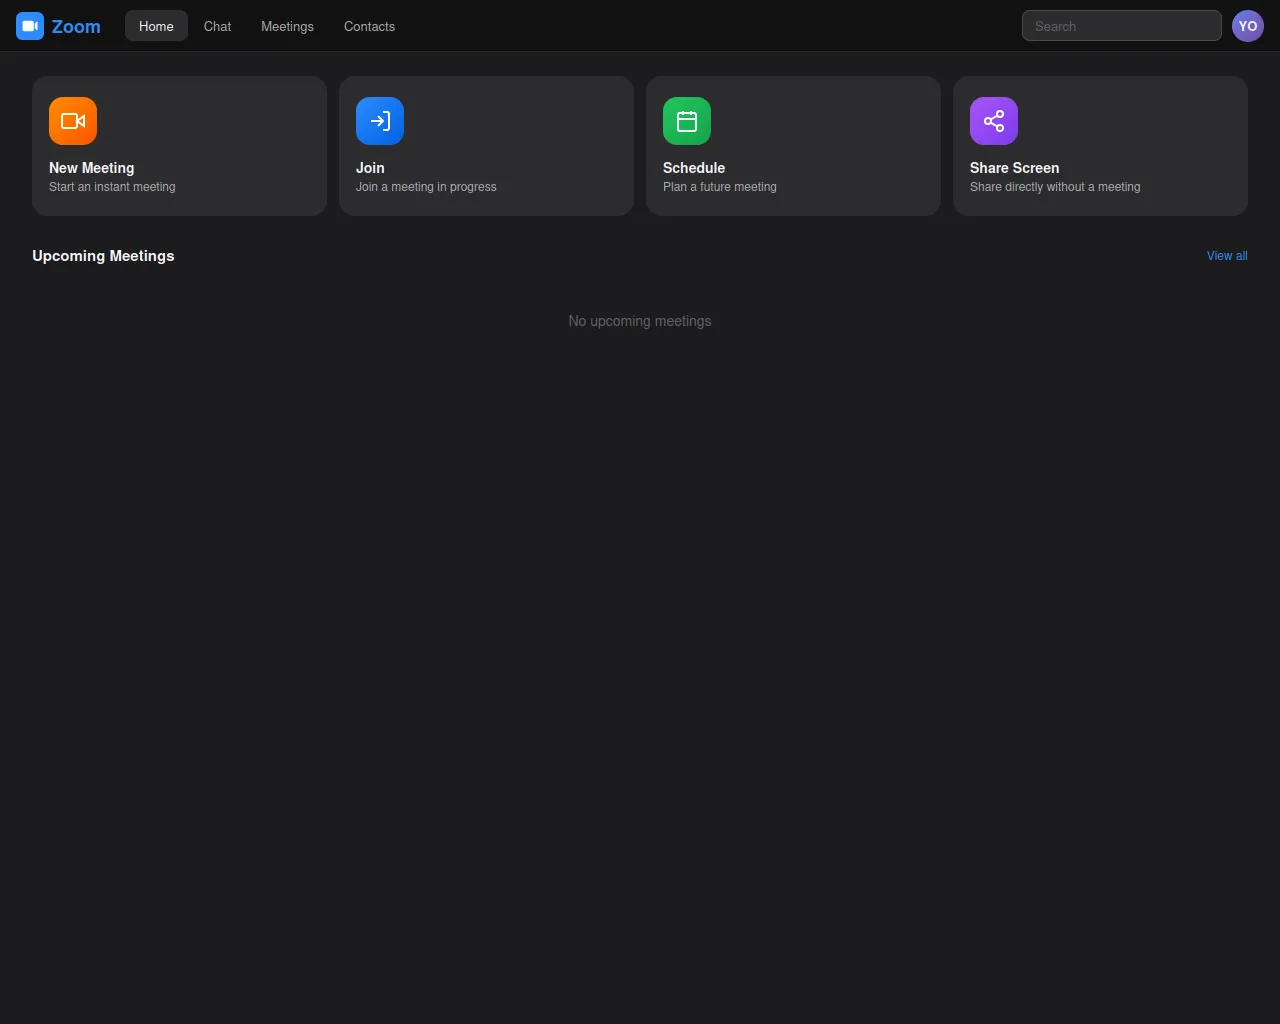Image resolution: width=1280 pixels, height=1024 pixels.
Task: Click the View all link
Action: (1227, 256)
